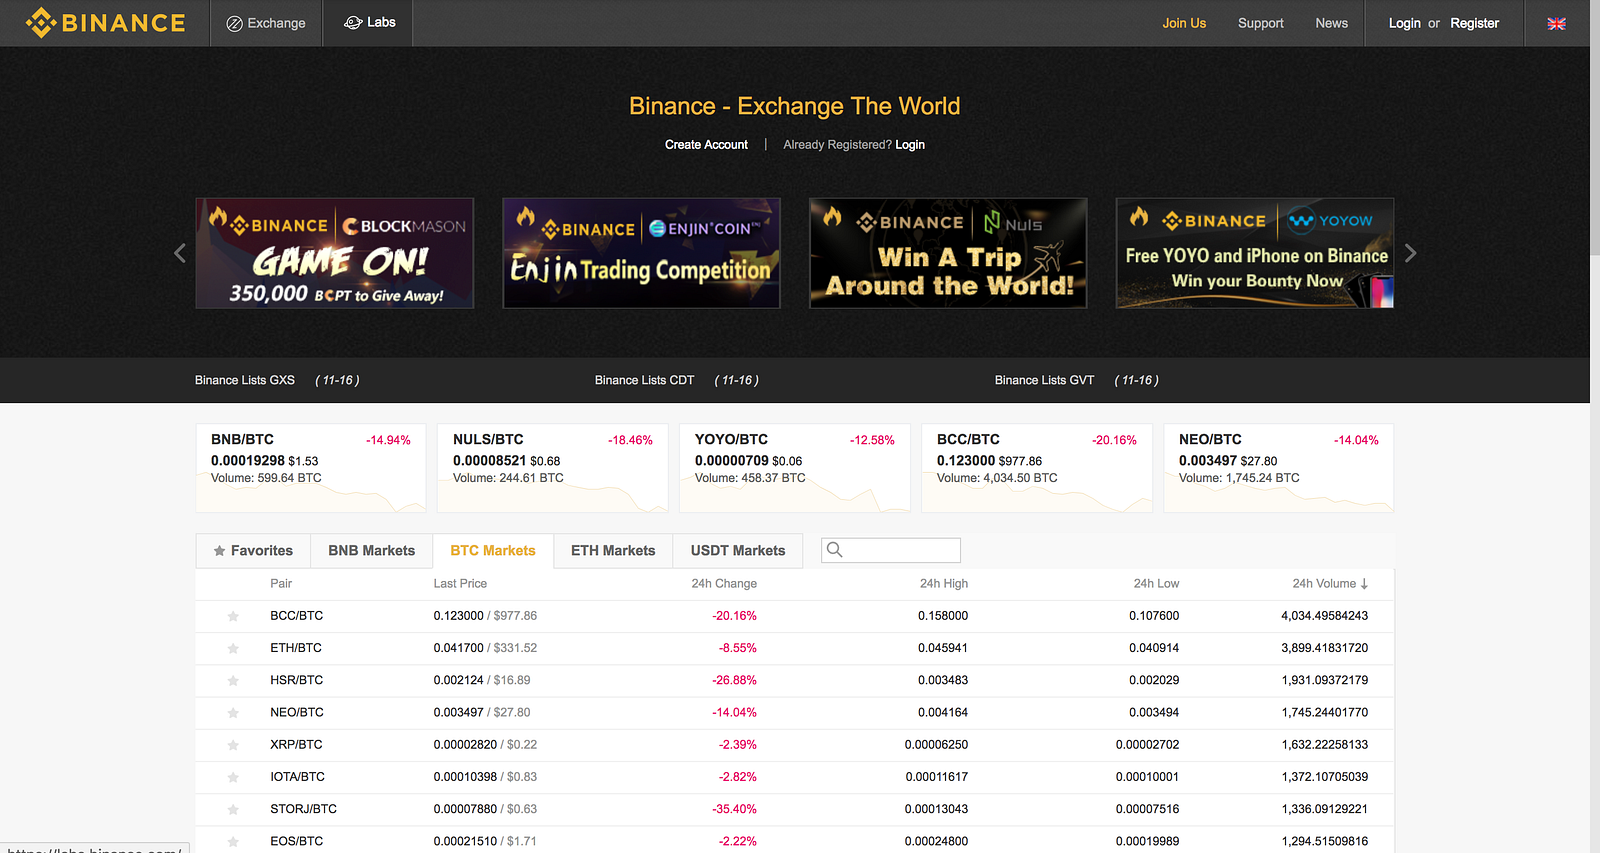Click the search magnifier icon

(835, 550)
